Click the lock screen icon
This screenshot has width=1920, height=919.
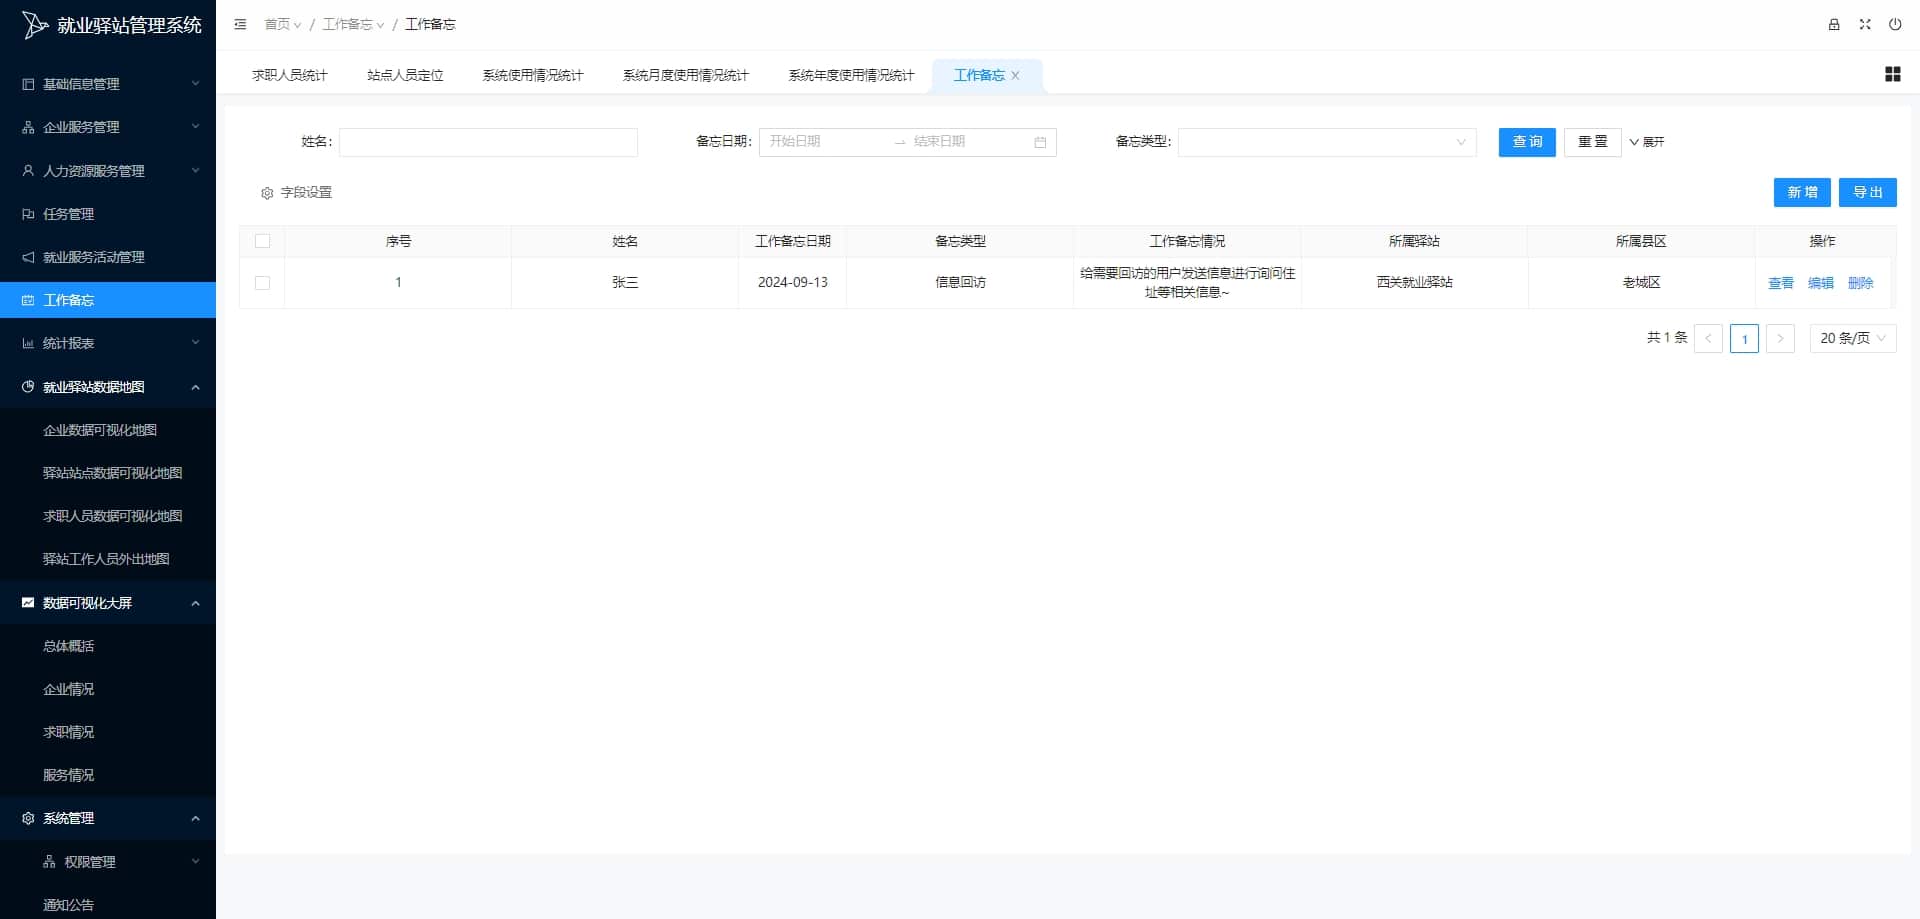1834,24
